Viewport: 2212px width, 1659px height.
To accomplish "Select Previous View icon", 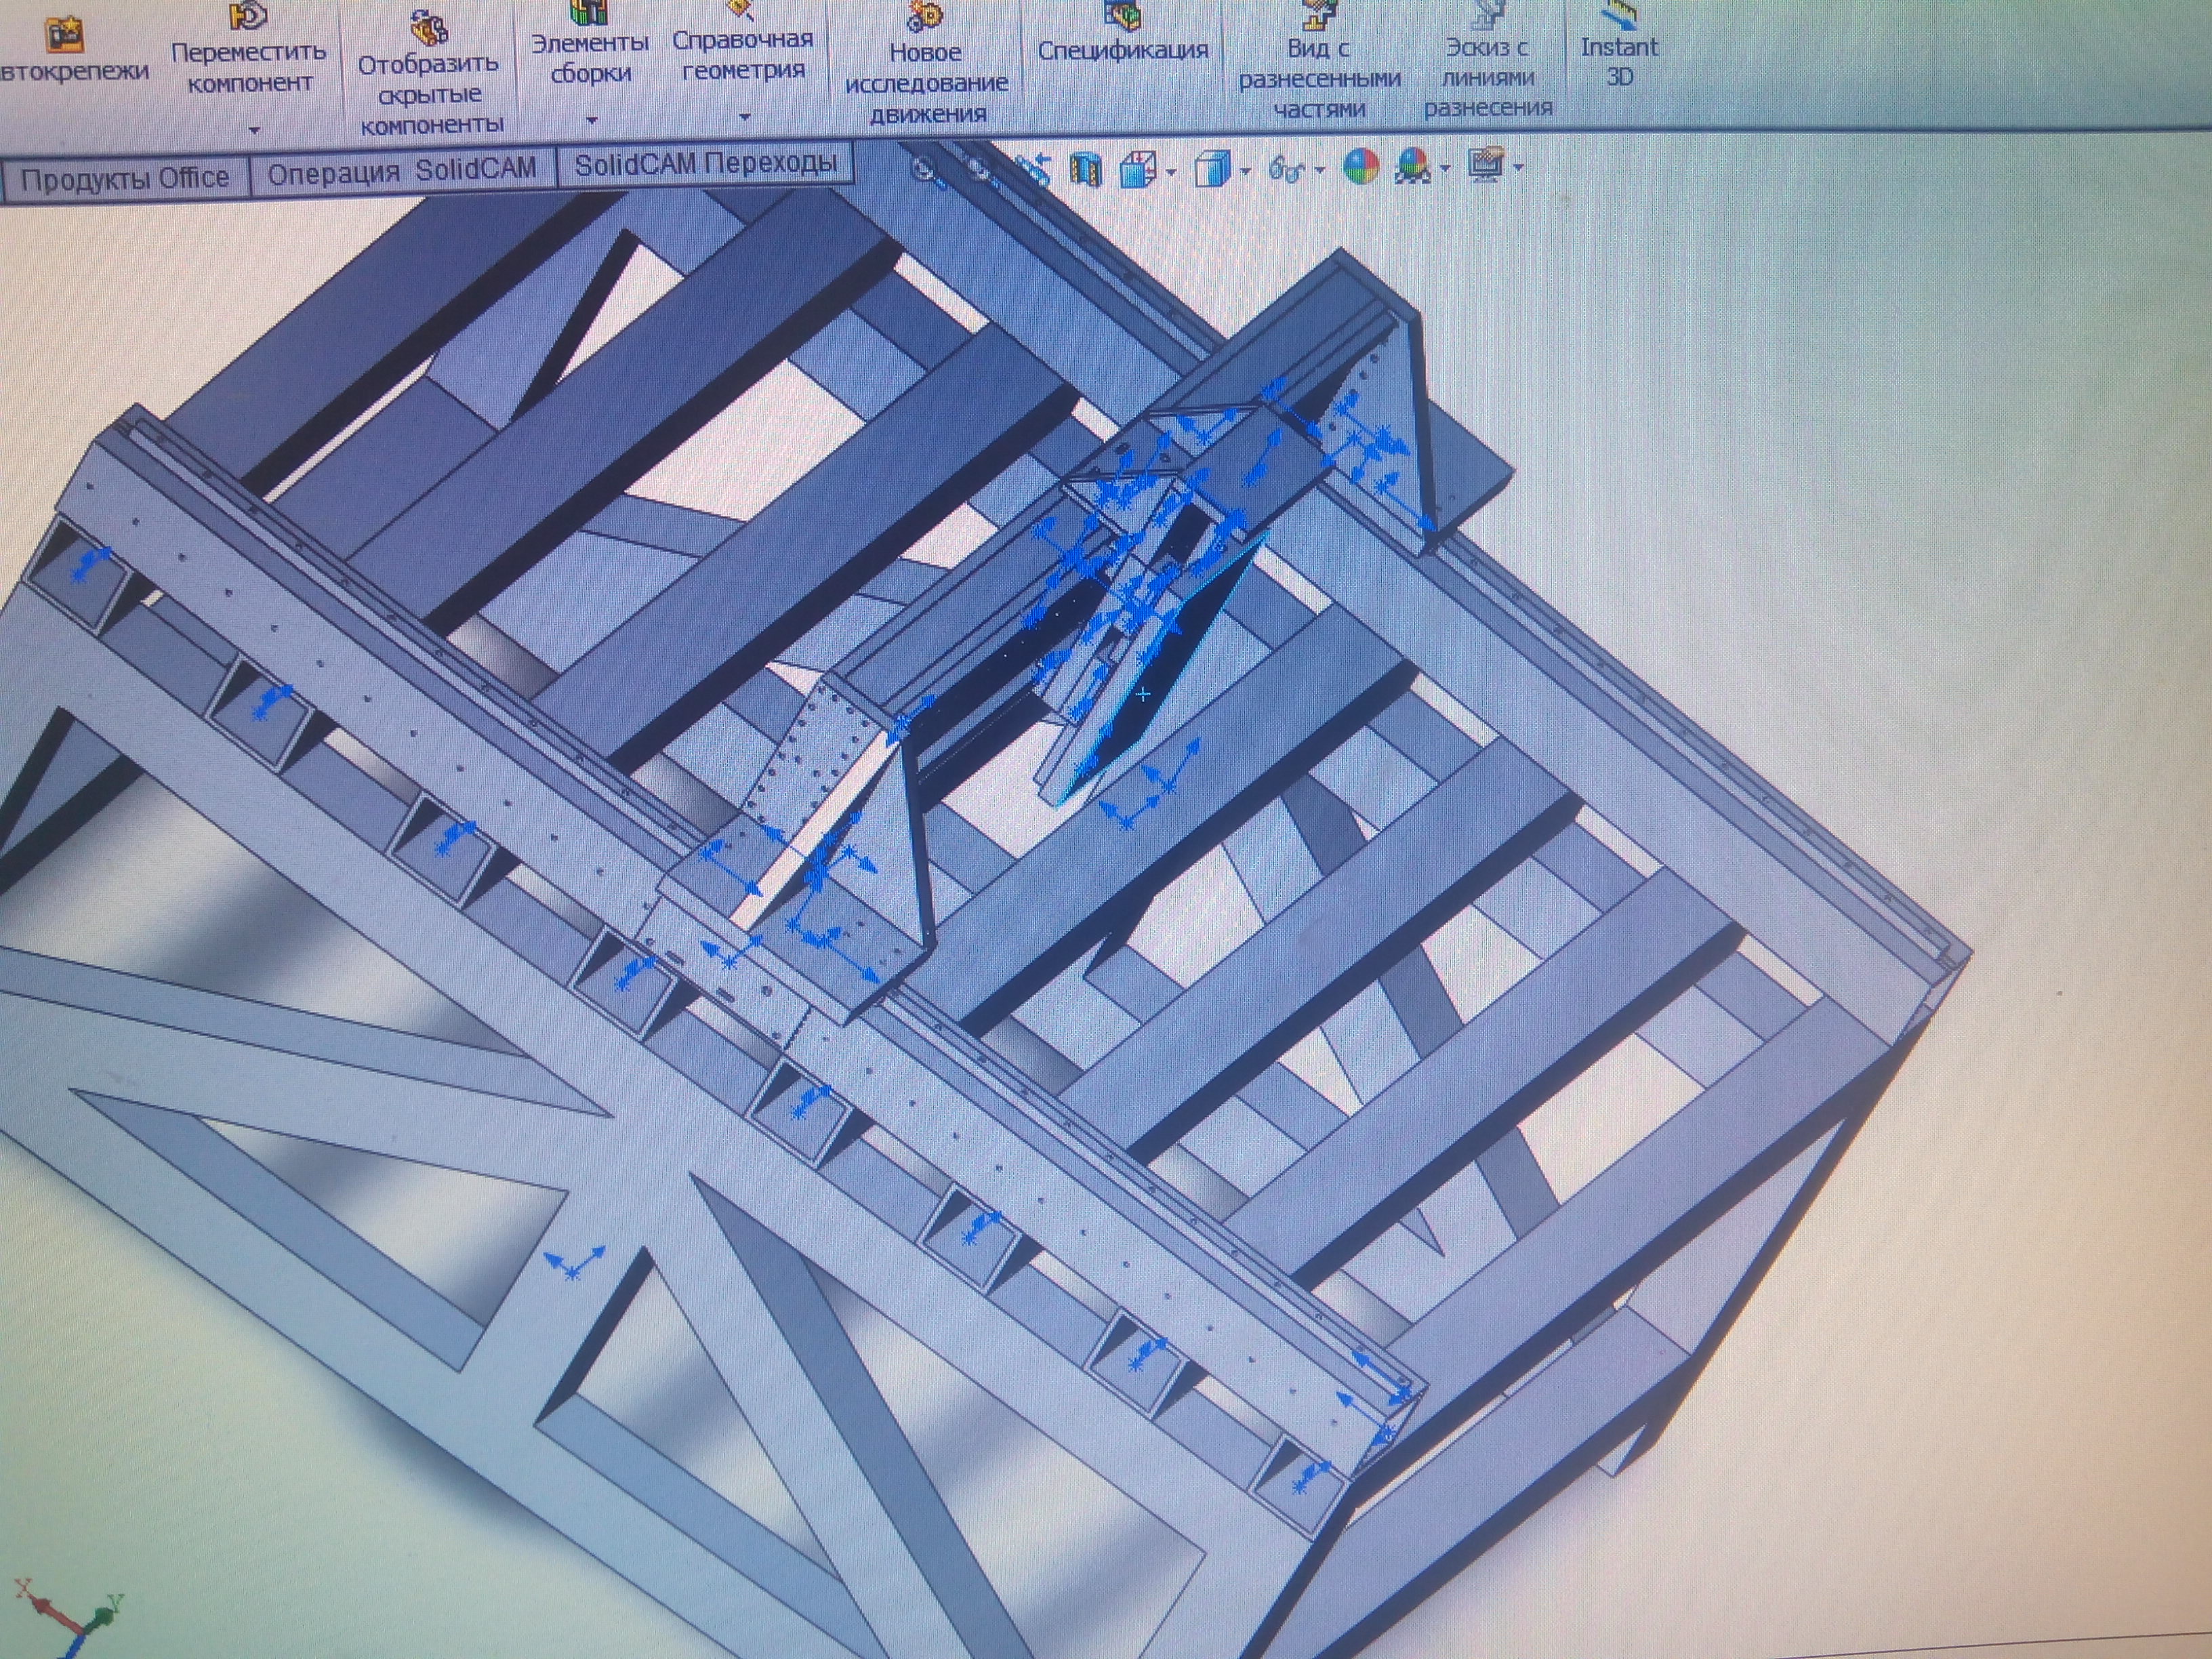I will click(1035, 171).
